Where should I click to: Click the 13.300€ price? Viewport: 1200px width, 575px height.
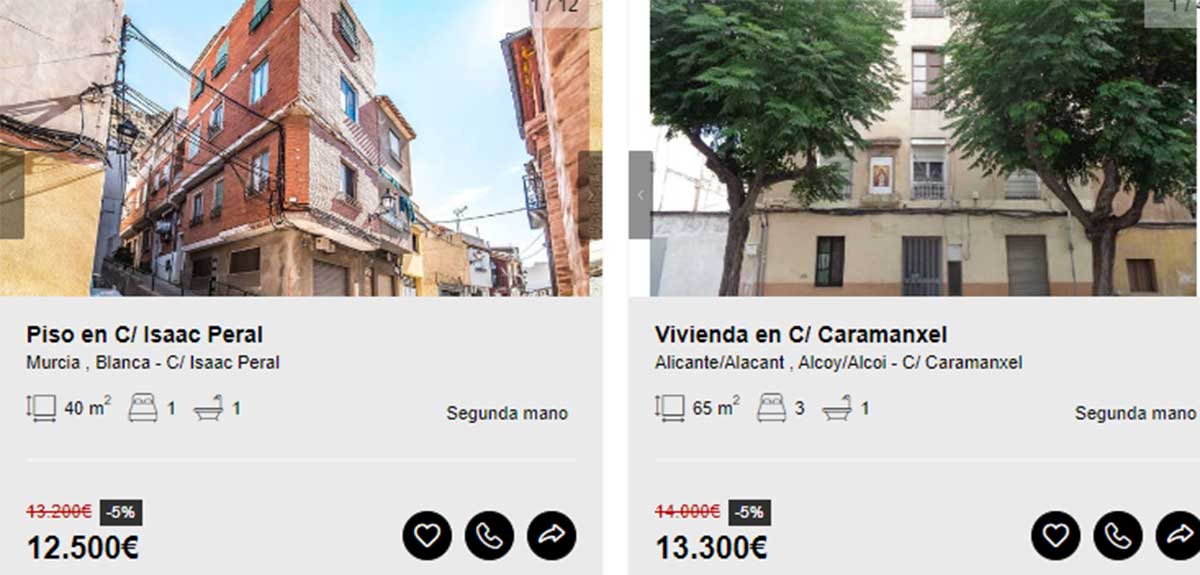pyautogui.click(x=711, y=548)
